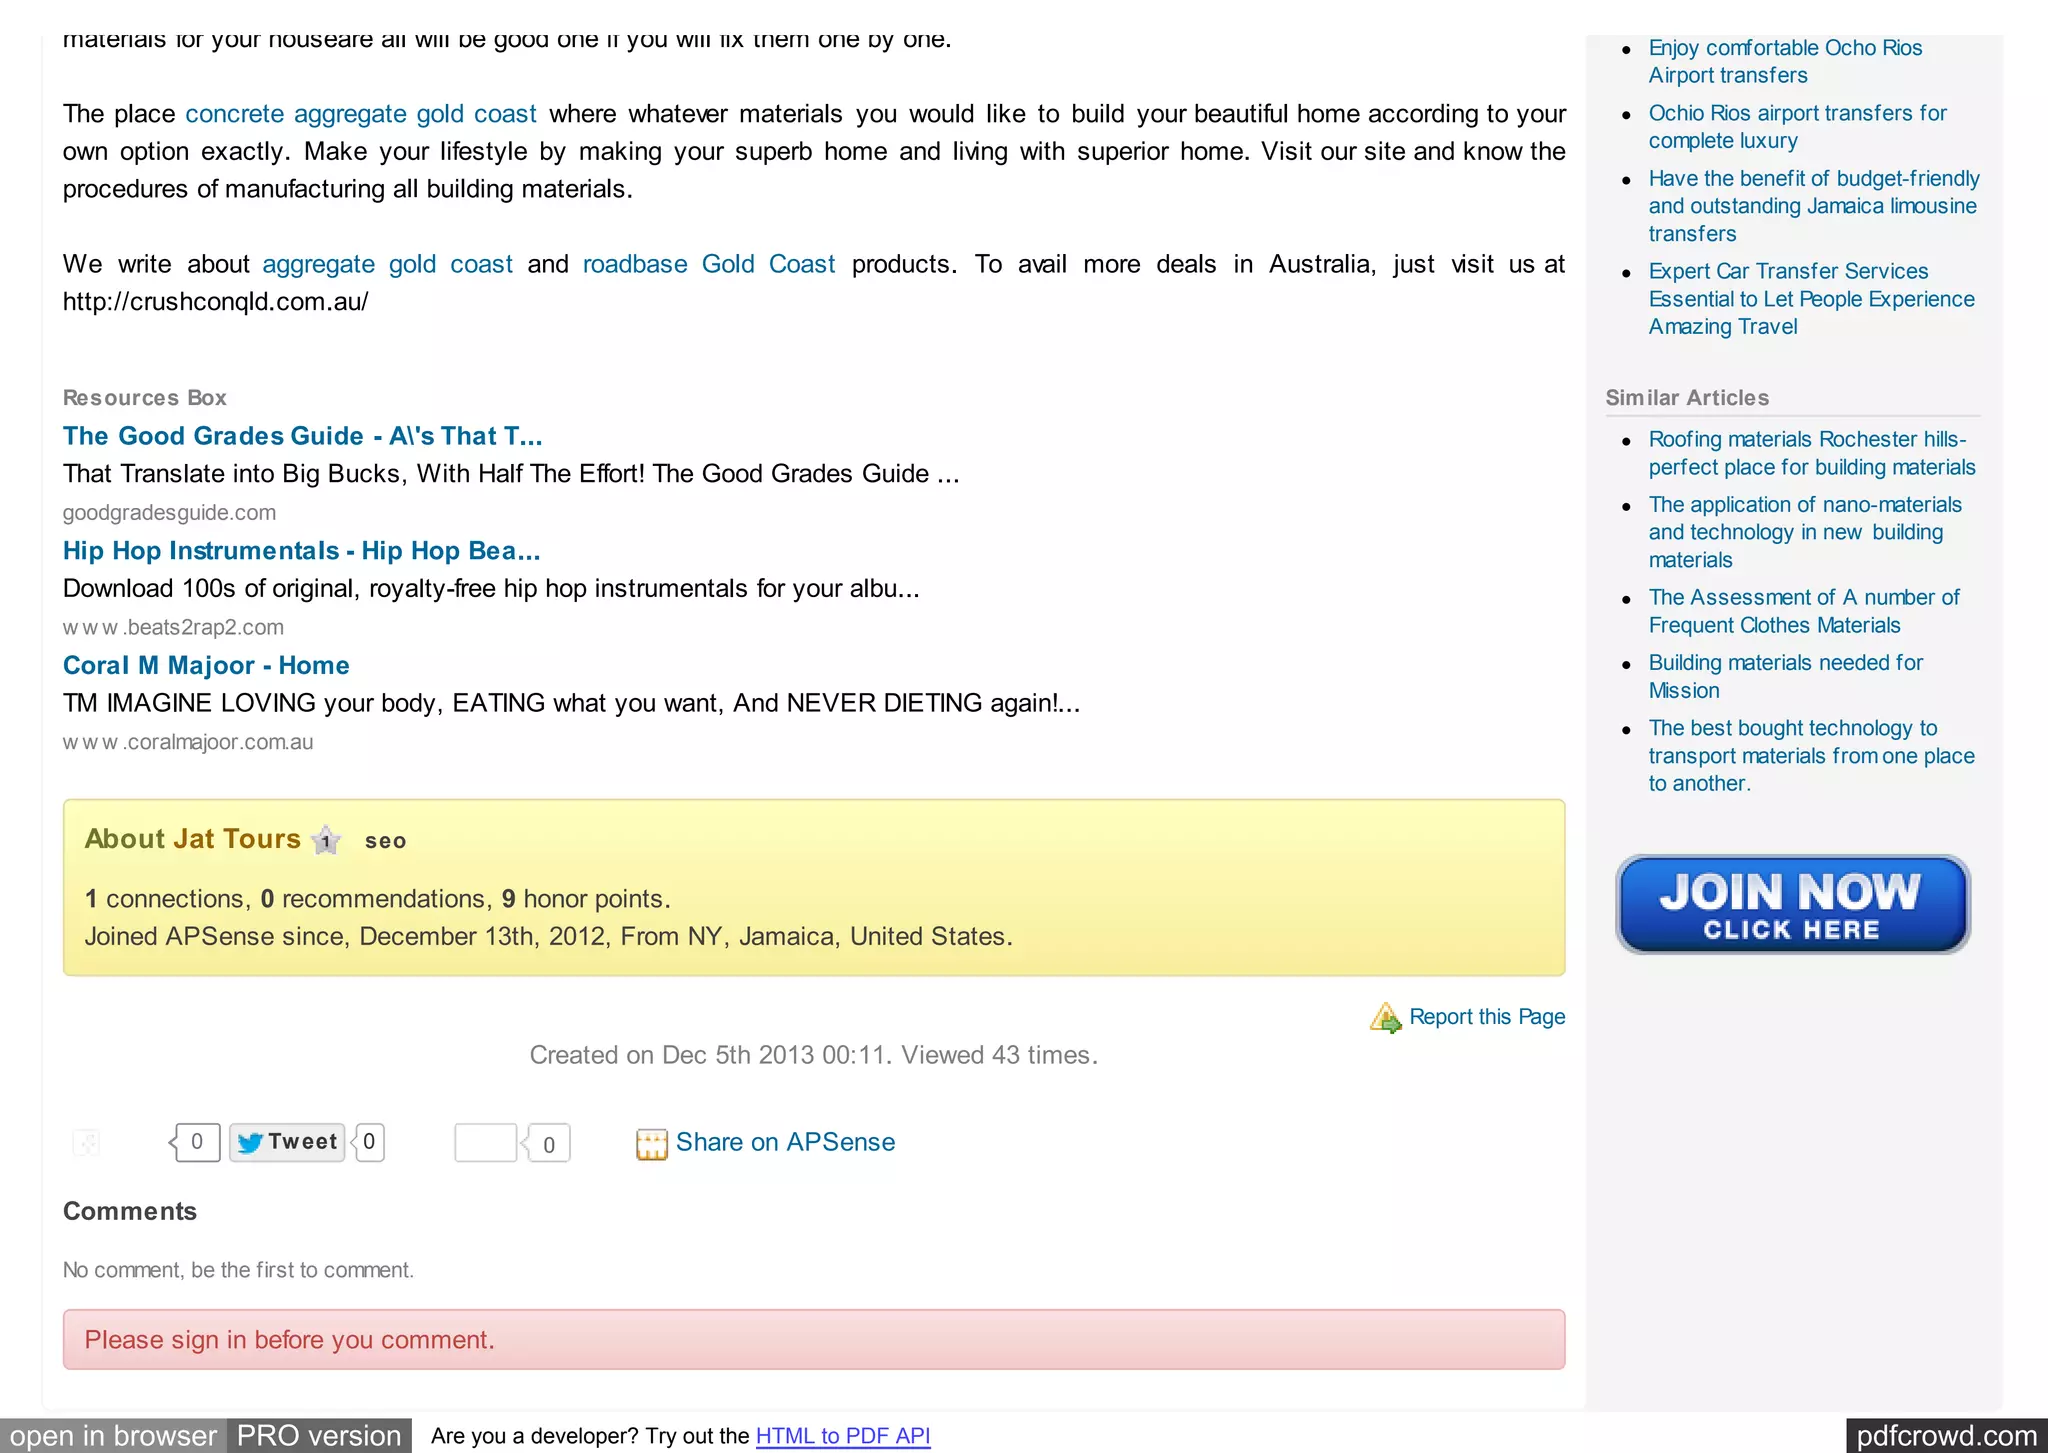Click the star badge next to Jat Tours
2048x1453 pixels.
click(326, 840)
